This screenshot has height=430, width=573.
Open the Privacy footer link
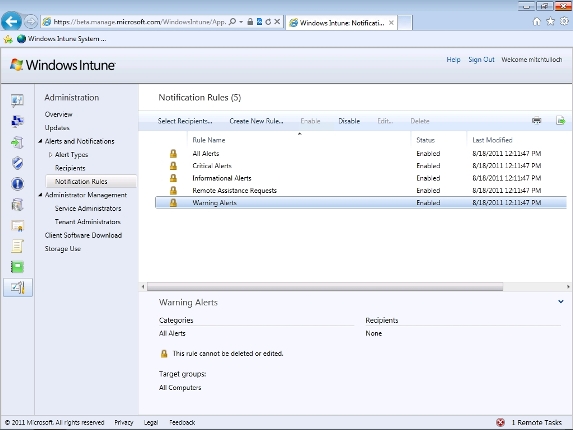[124, 422]
